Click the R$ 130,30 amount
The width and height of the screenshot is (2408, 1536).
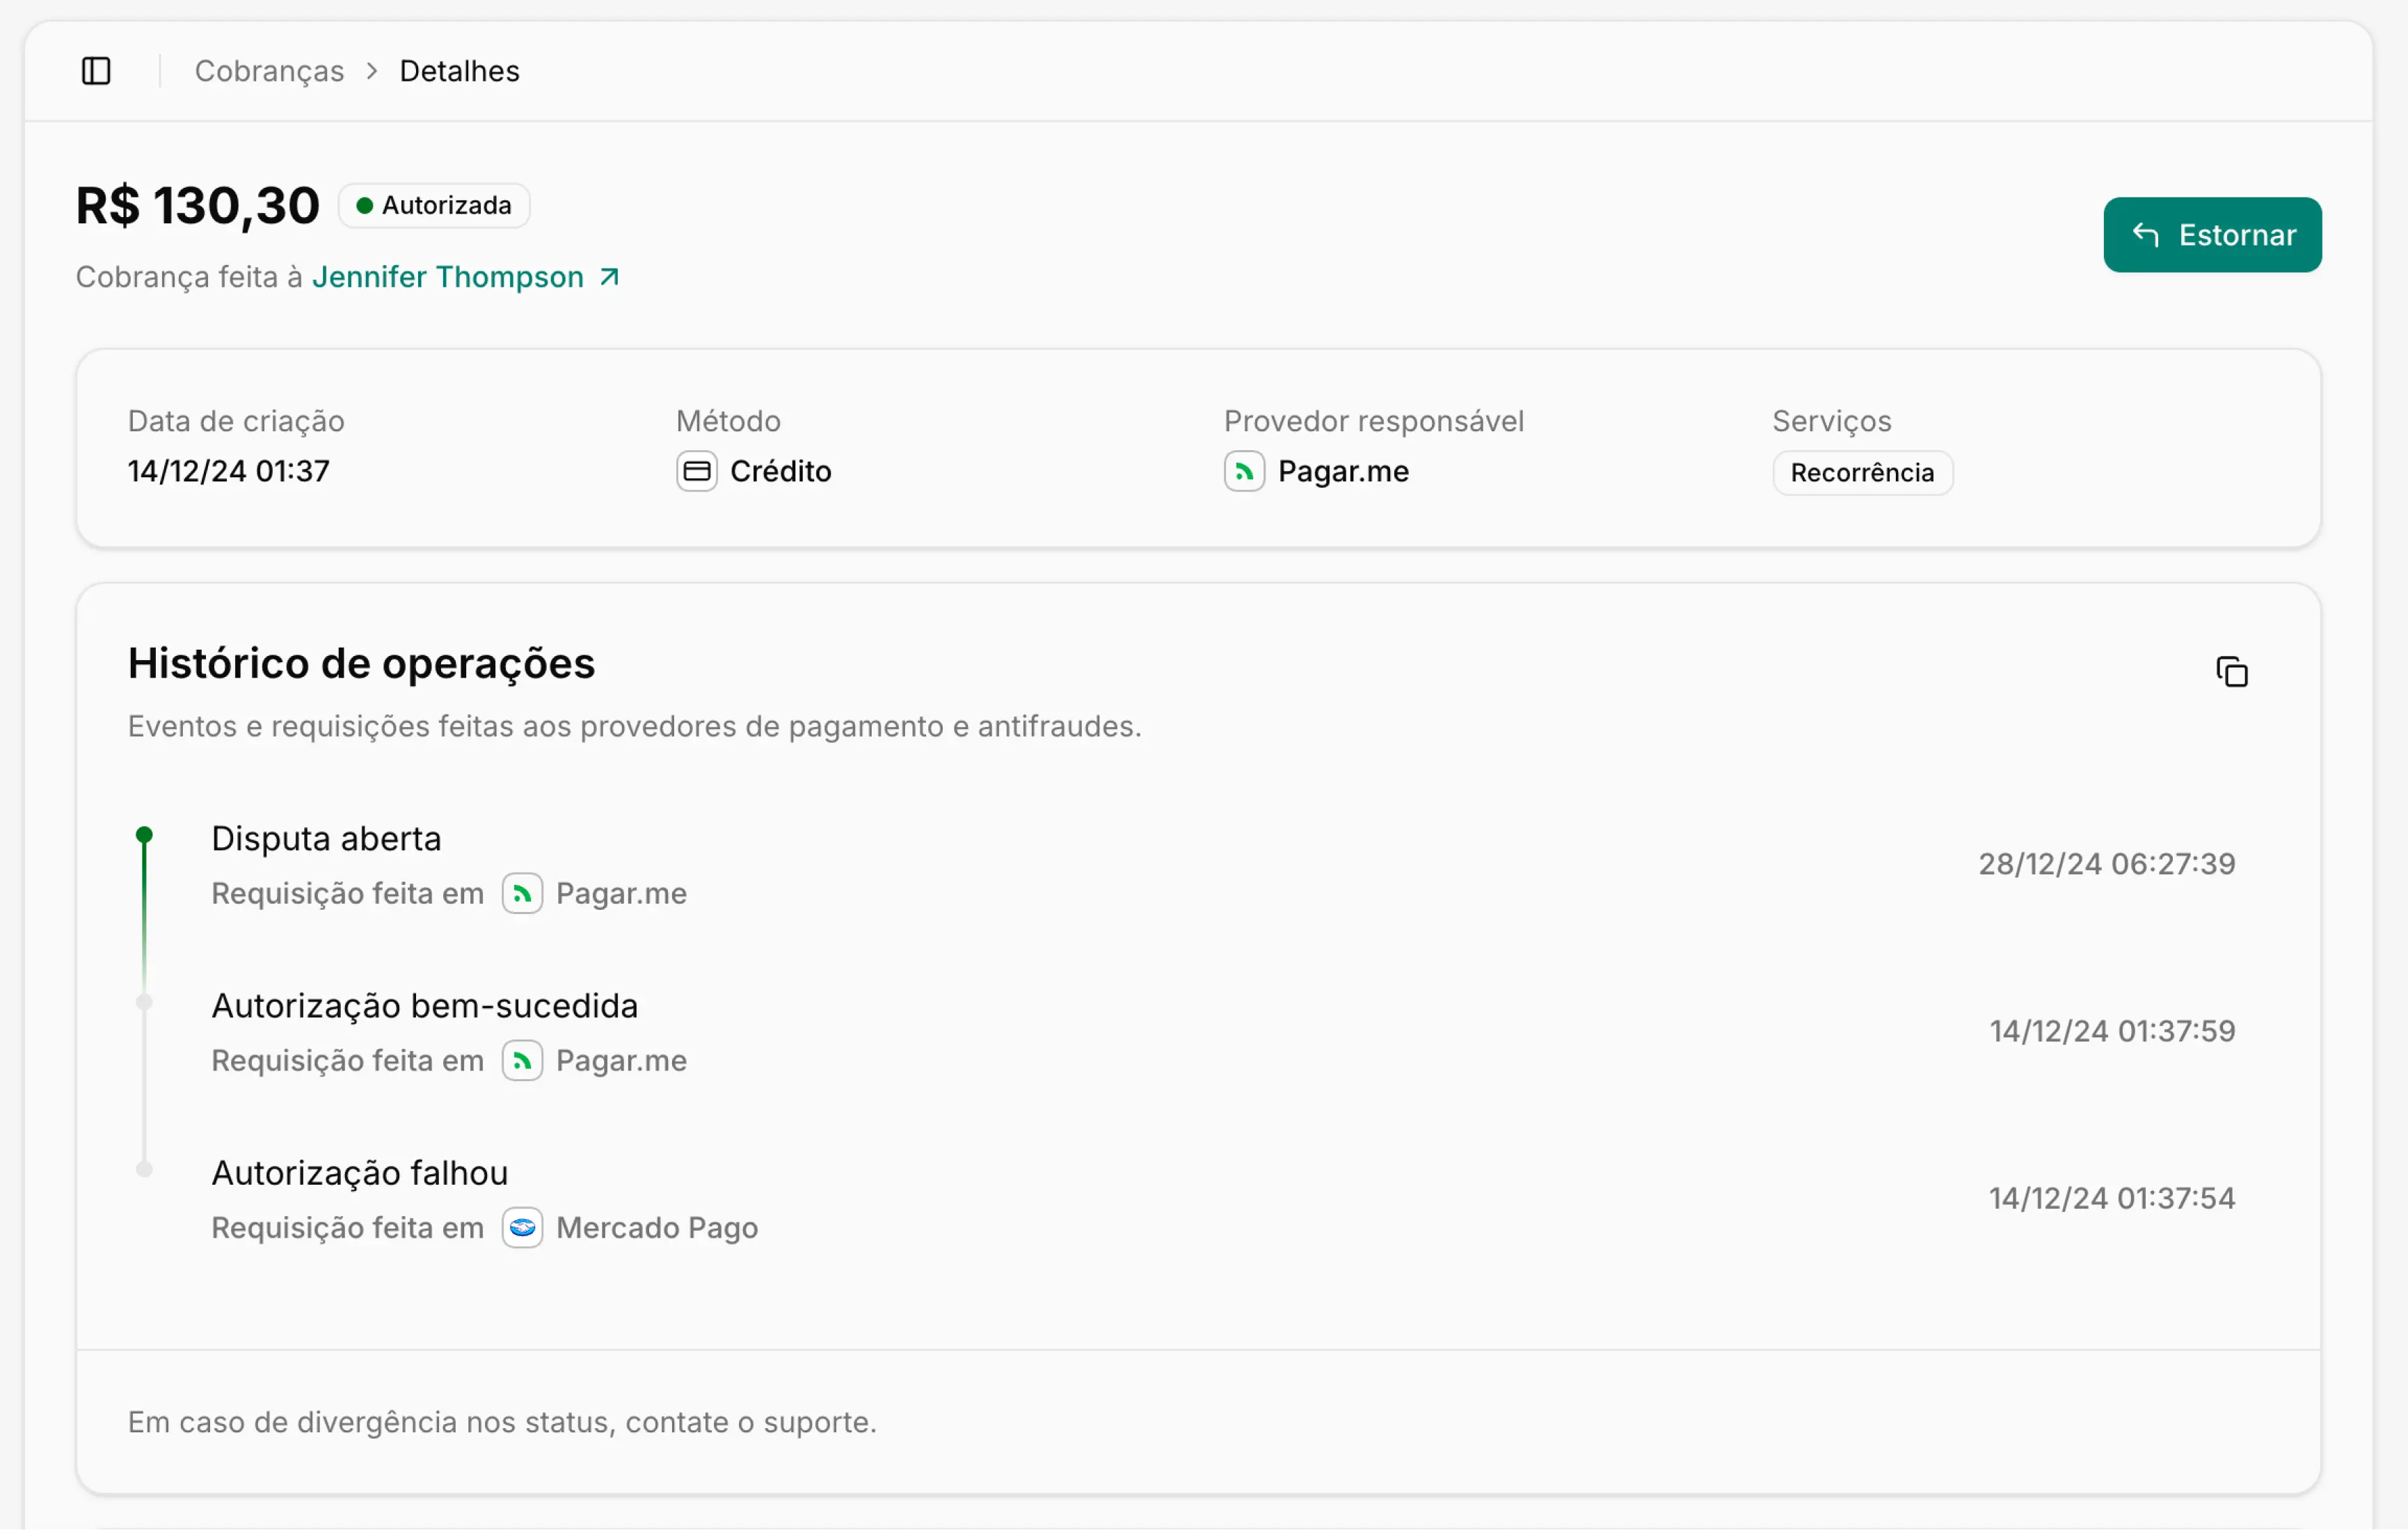pos(198,206)
